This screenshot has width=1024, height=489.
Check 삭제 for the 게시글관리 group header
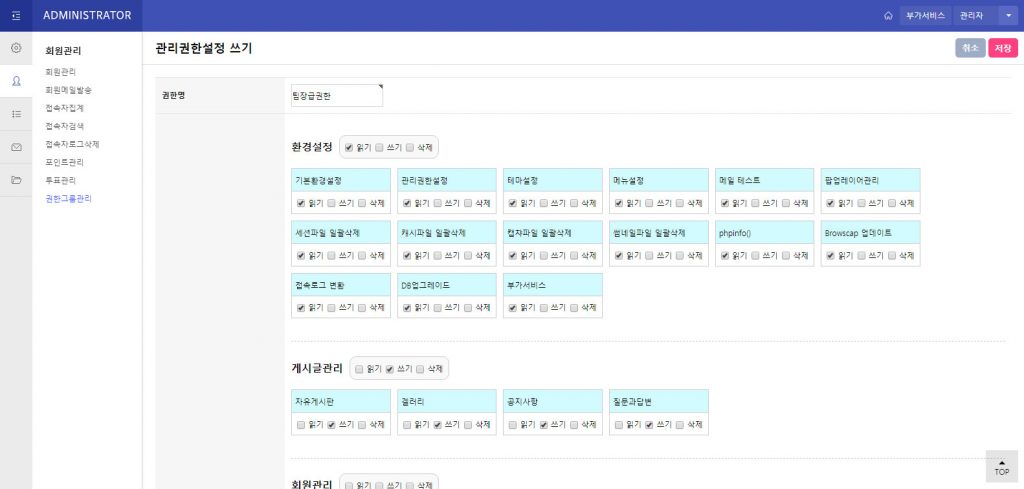420,369
